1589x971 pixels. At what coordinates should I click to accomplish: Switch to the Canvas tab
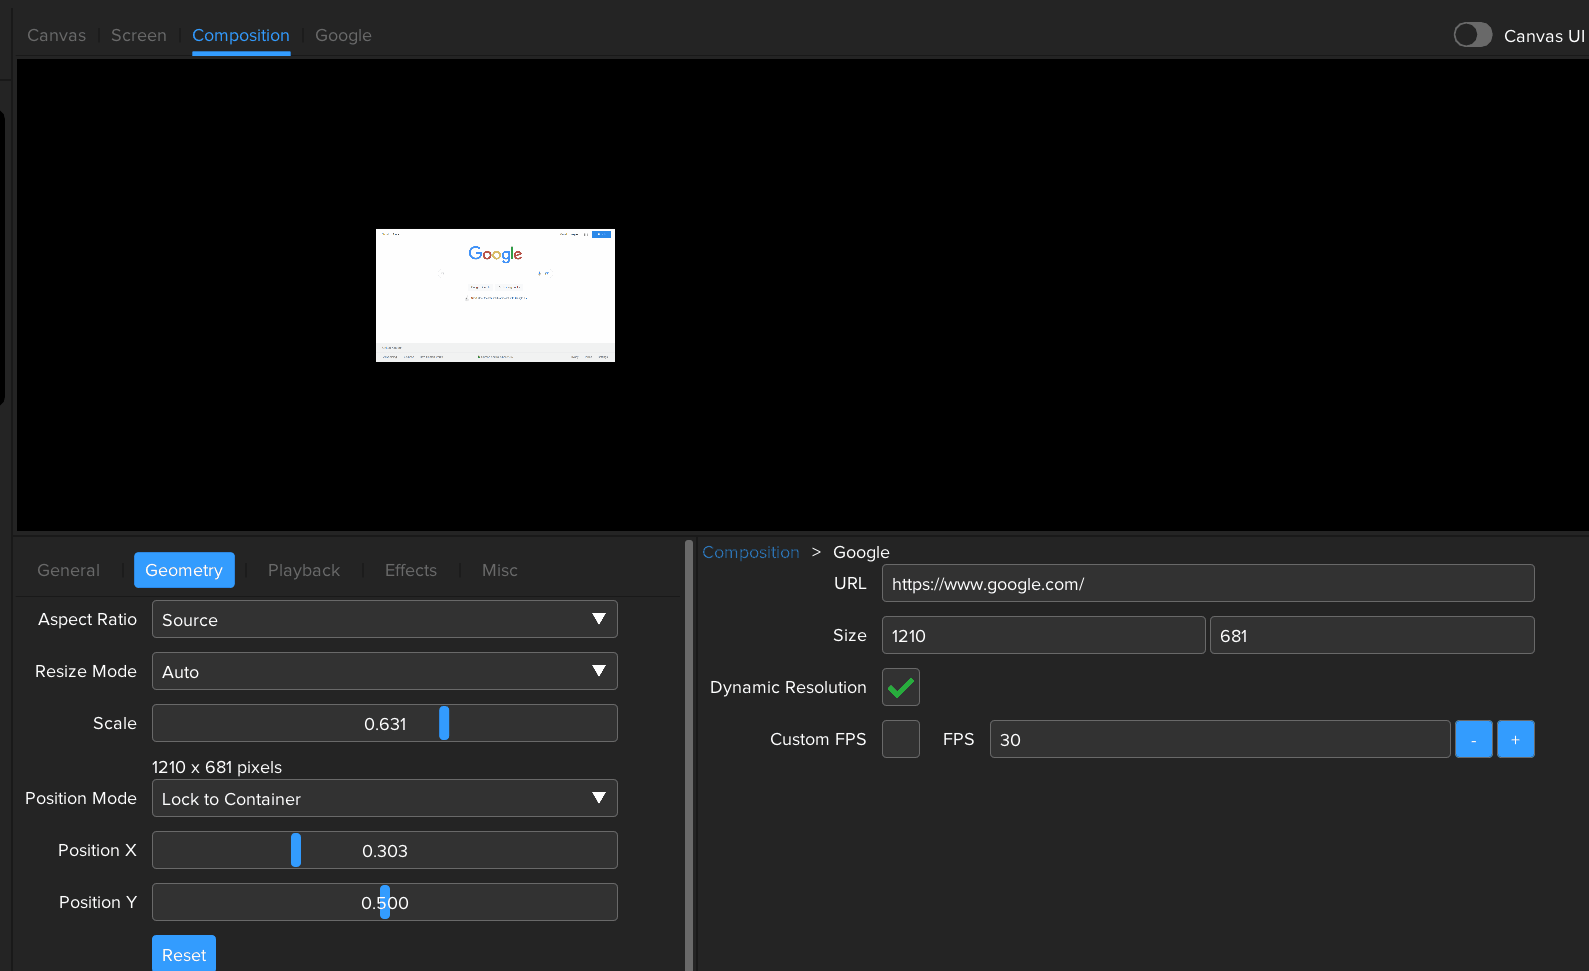point(56,35)
